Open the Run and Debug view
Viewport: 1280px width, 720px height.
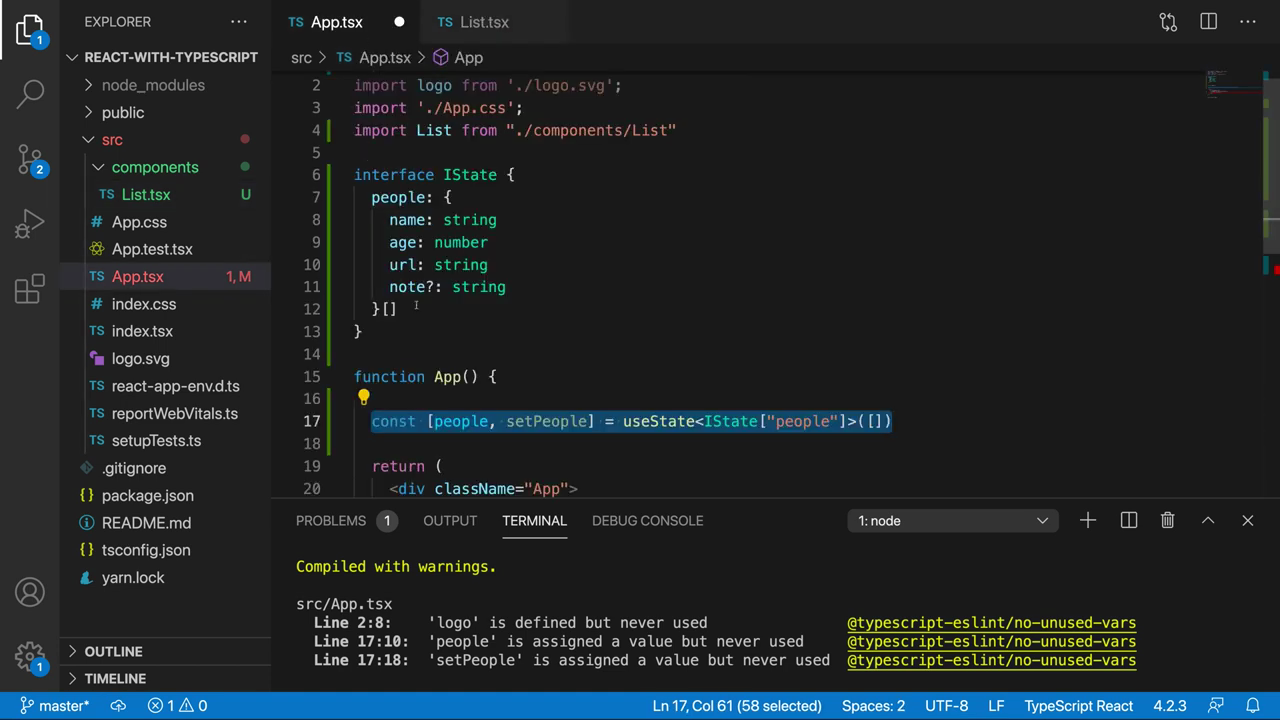tap(30, 224)
